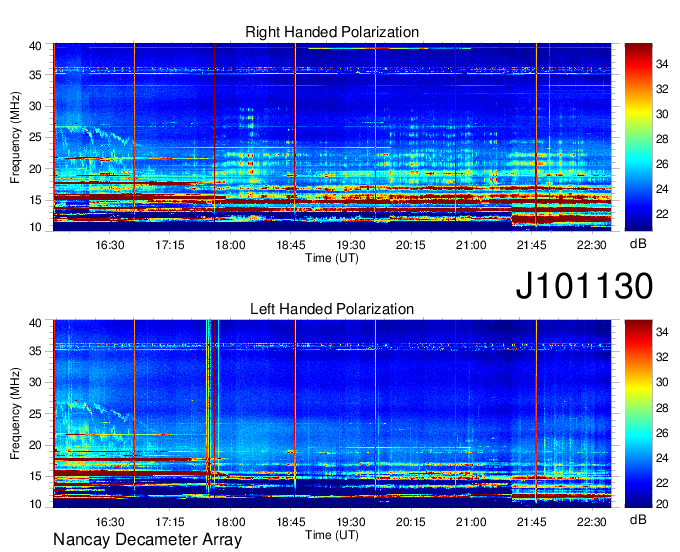Click the 18:00 time tick under Left Handed plot
The image size is (680, 552).
[230, 522]
